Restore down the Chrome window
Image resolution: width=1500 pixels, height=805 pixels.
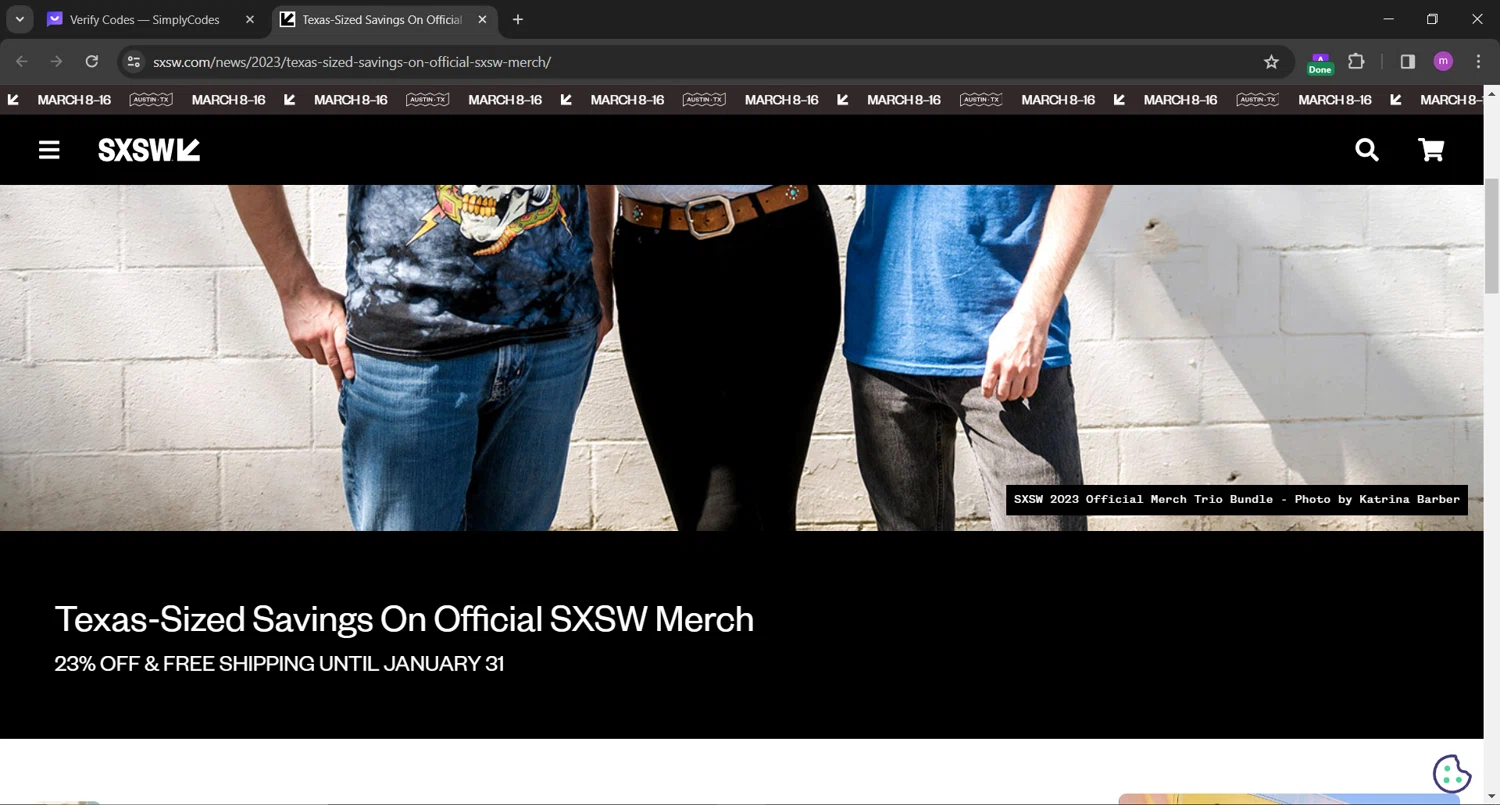coord(1432,19)
